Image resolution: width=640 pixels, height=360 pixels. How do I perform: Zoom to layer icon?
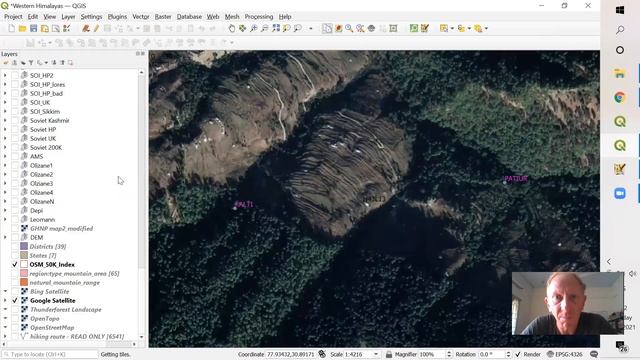coord(298,29)
